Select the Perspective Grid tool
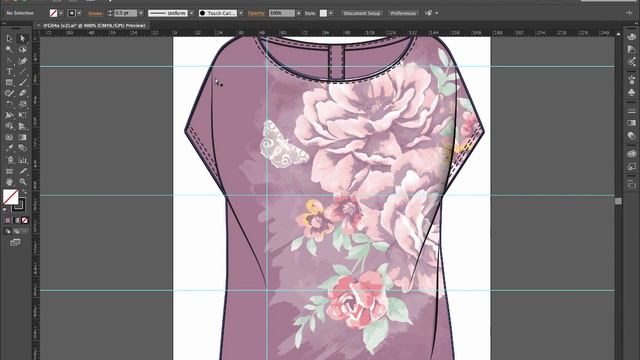The width and height of the screenshot is (640, 360). (x=22, y=127)
